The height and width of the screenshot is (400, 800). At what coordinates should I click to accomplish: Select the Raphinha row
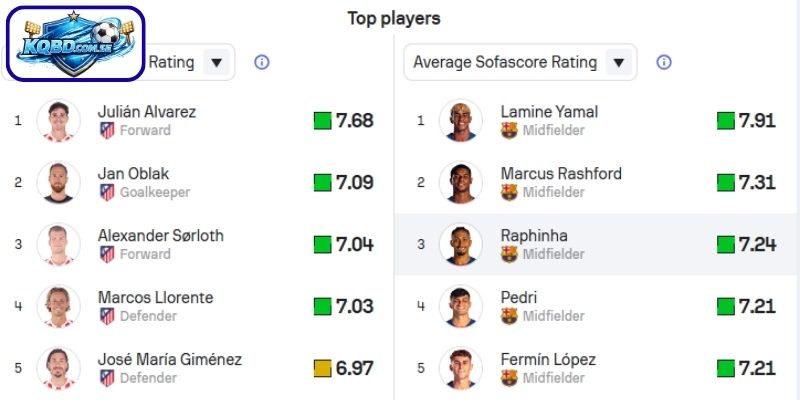coord(596,245)
